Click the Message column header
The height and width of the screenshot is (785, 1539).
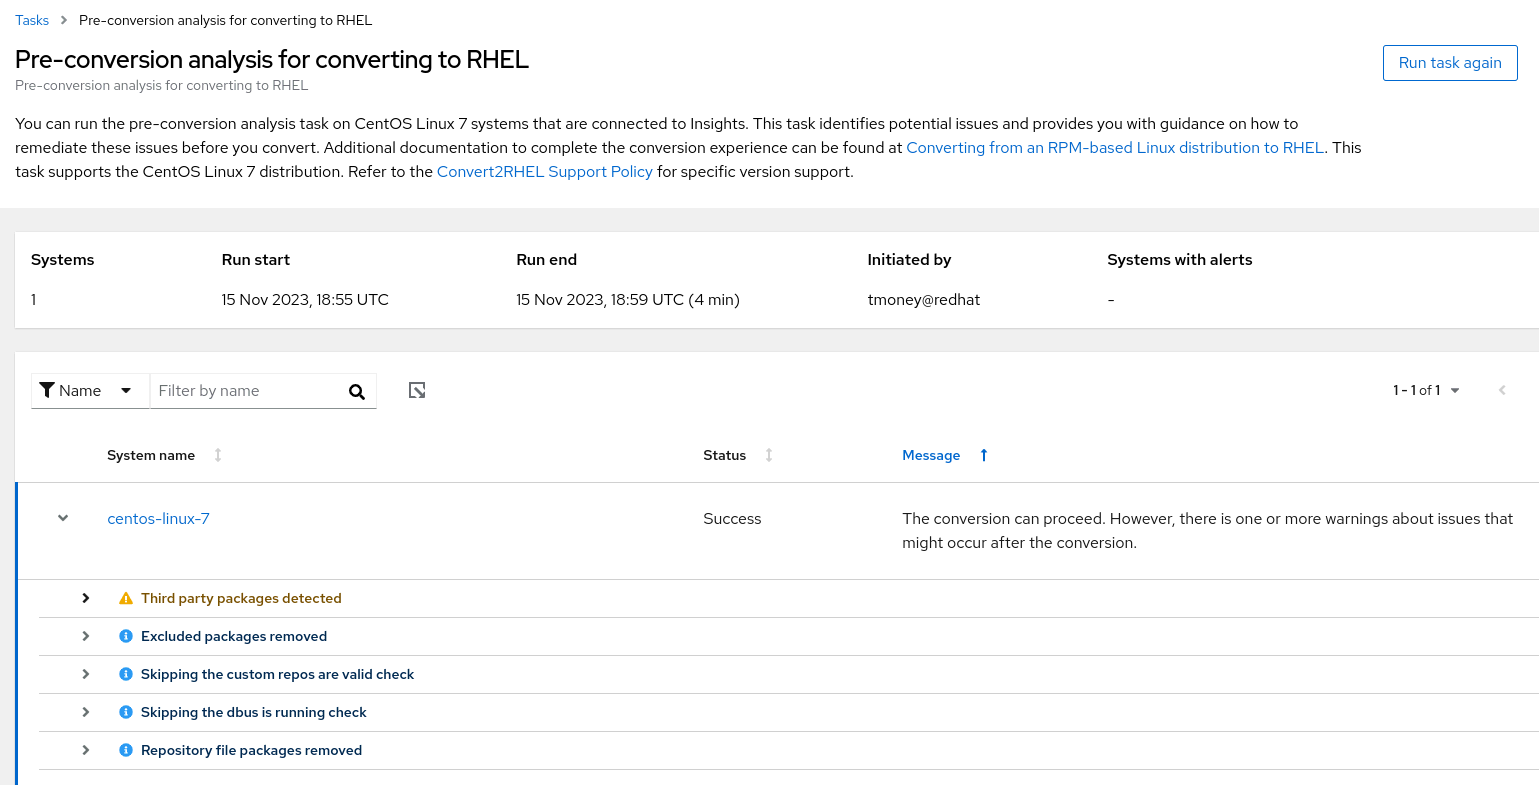[x=931, y=455]
